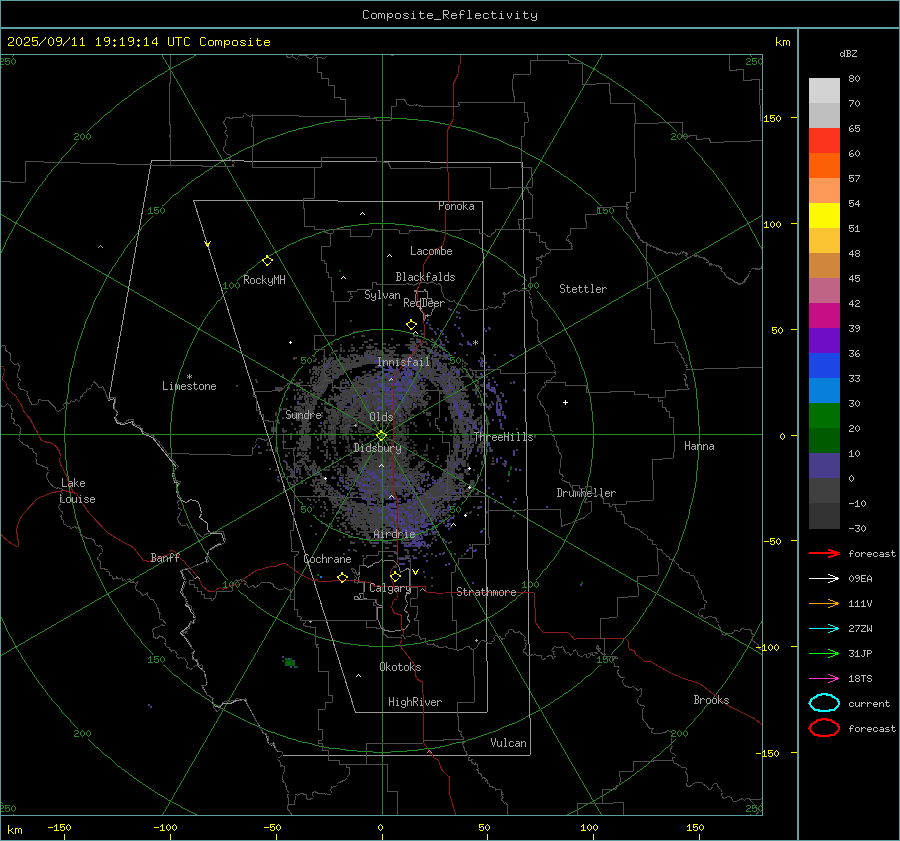Click the magenta 18TS arrow icon
900x841 pixels.
[x=824, y=679]
